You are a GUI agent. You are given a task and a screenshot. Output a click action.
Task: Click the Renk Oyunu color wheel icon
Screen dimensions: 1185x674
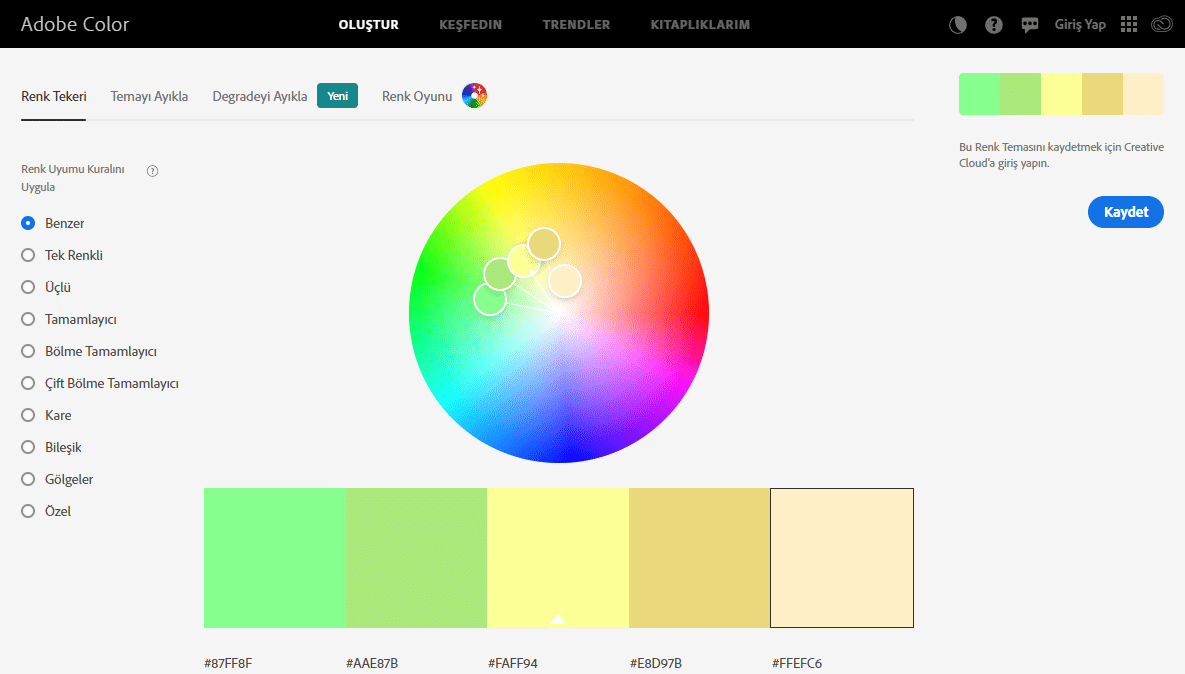[474, 96]
